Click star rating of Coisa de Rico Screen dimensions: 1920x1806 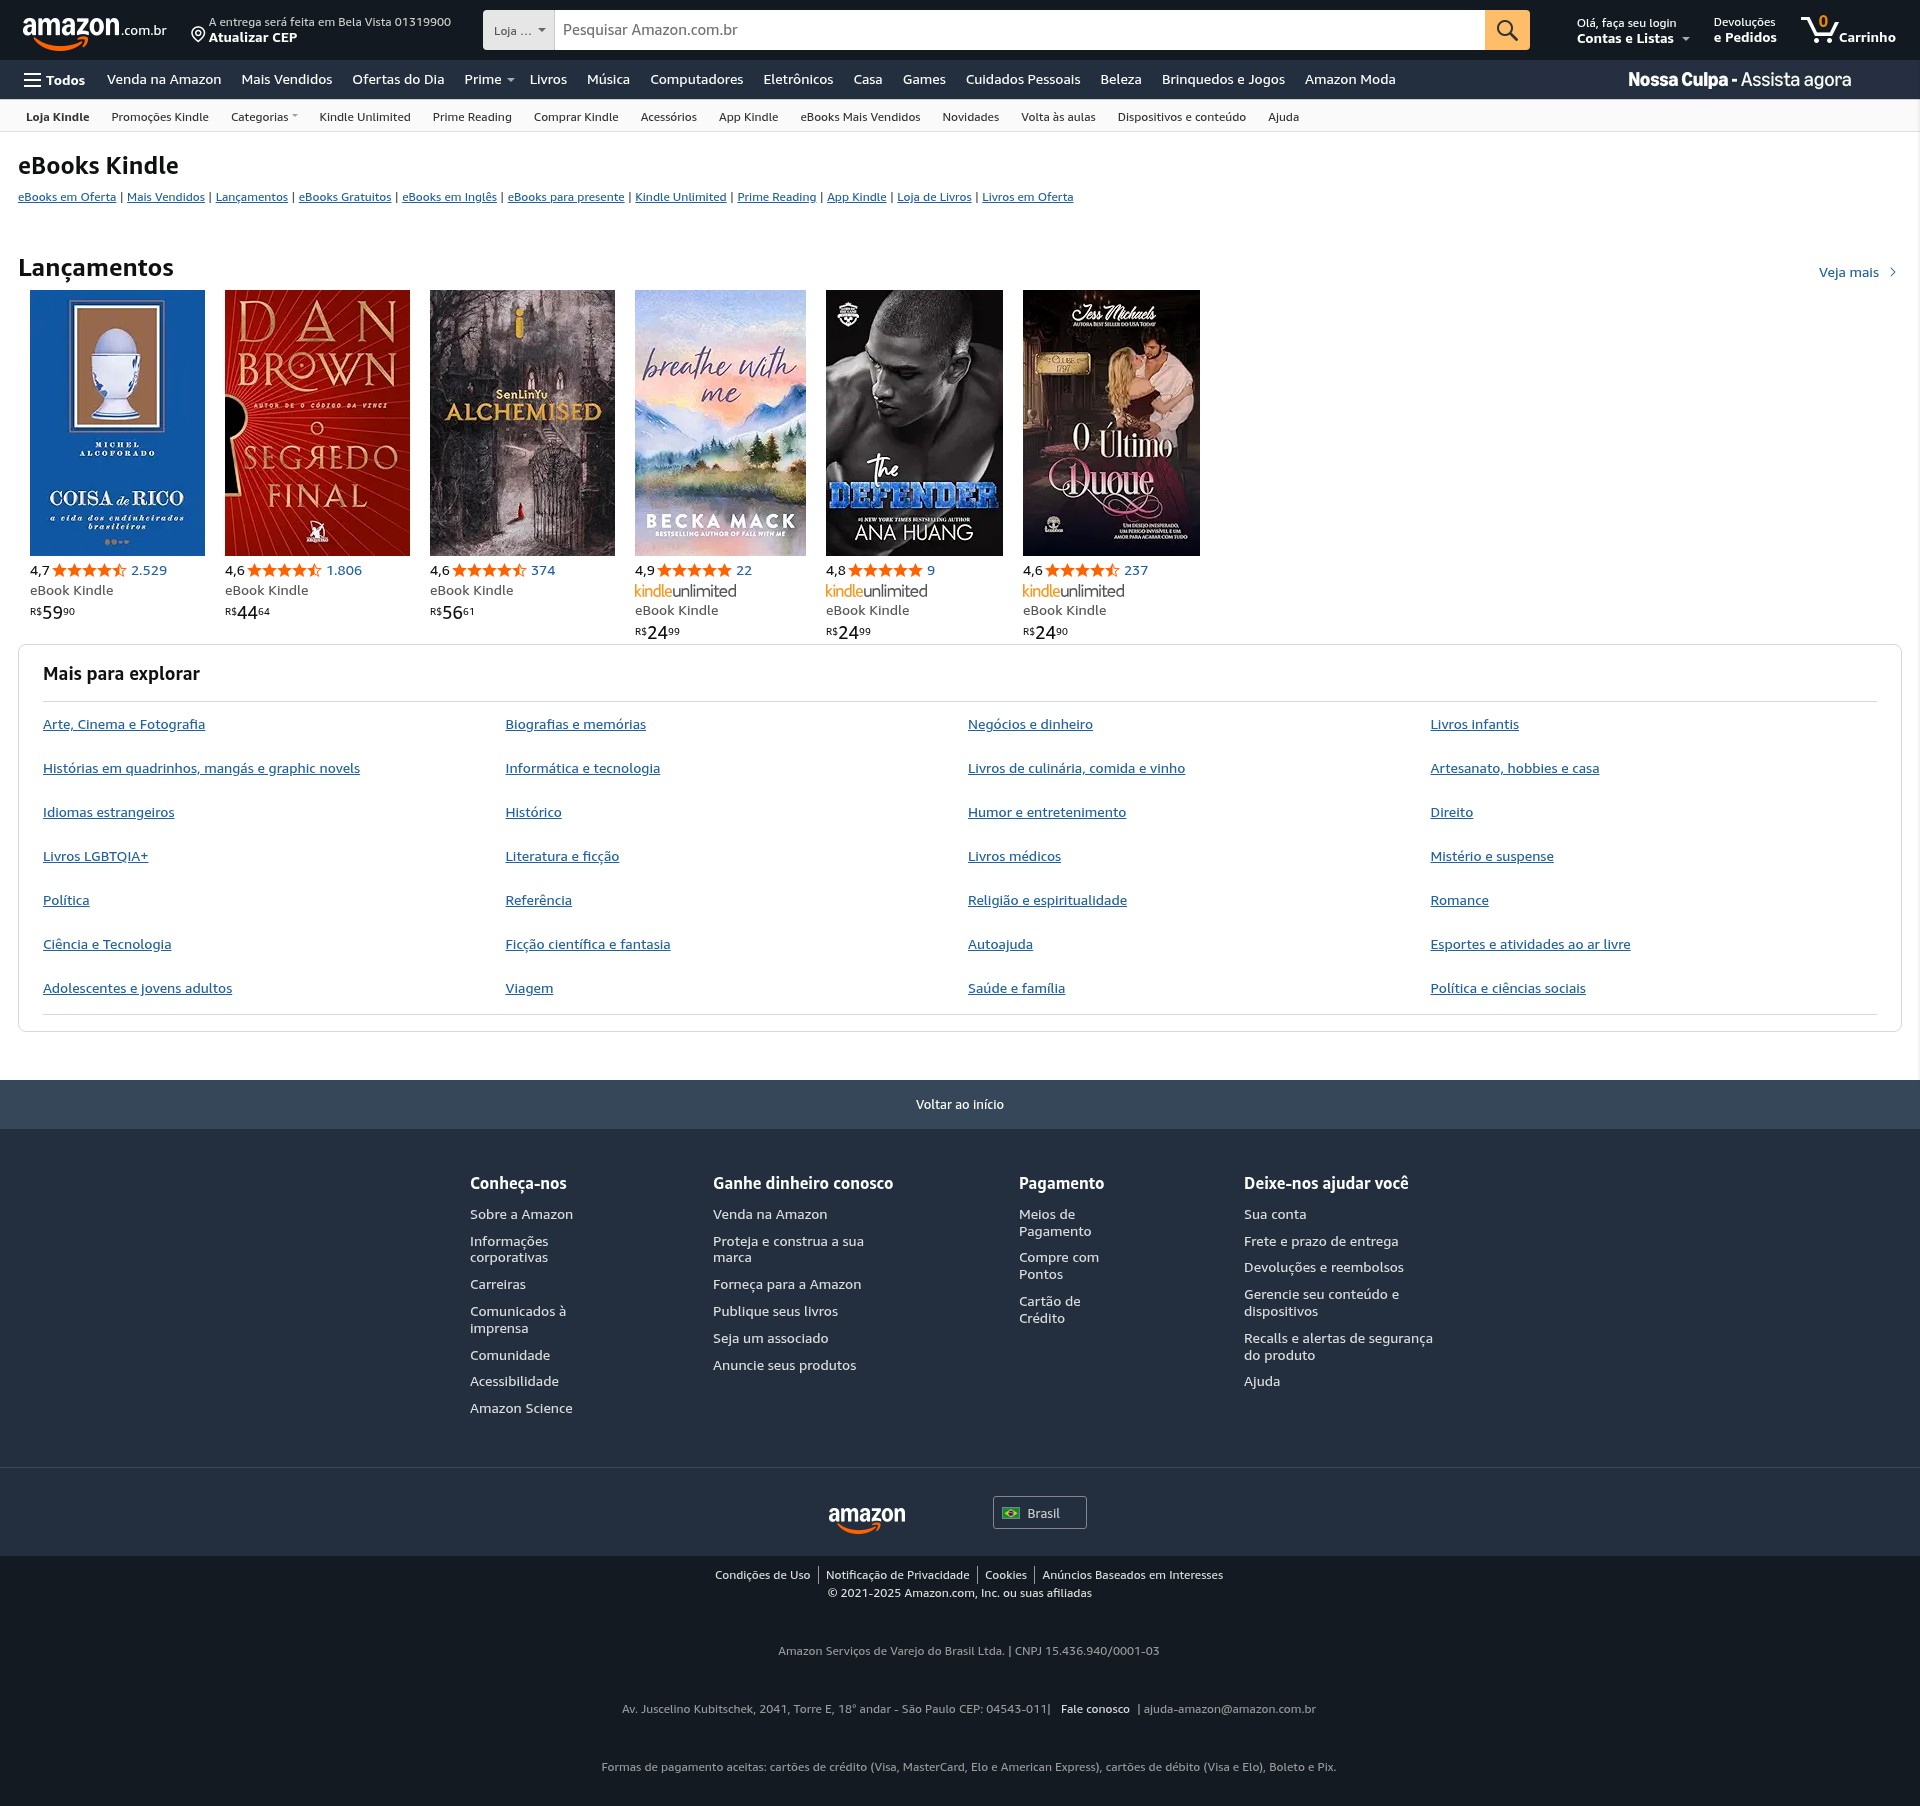coord(89,570)
